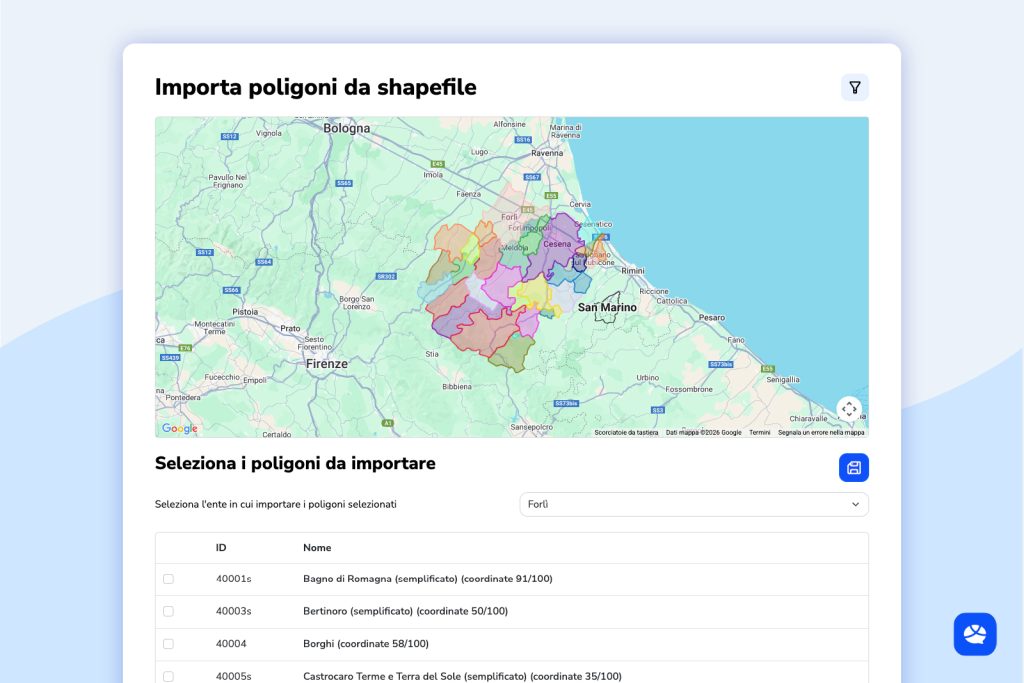Click the Bologna label on map
The width and height of the screenshot is (1024, 683).
(347, 129)
